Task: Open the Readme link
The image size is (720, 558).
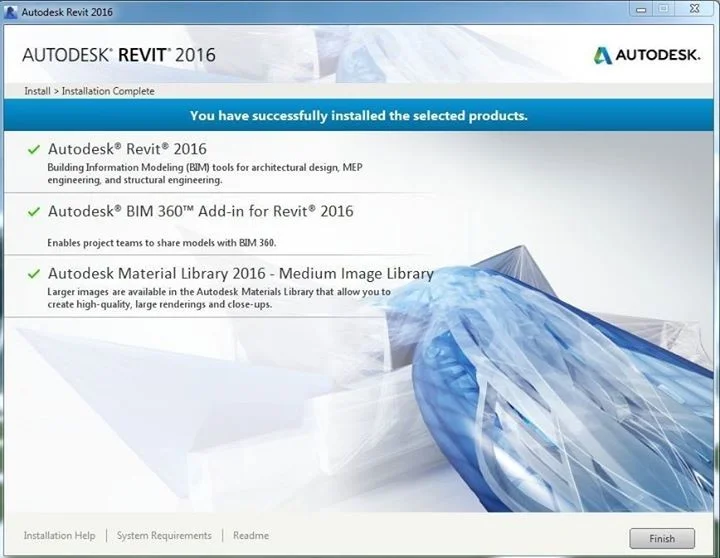Action: [x=251, y=535]
